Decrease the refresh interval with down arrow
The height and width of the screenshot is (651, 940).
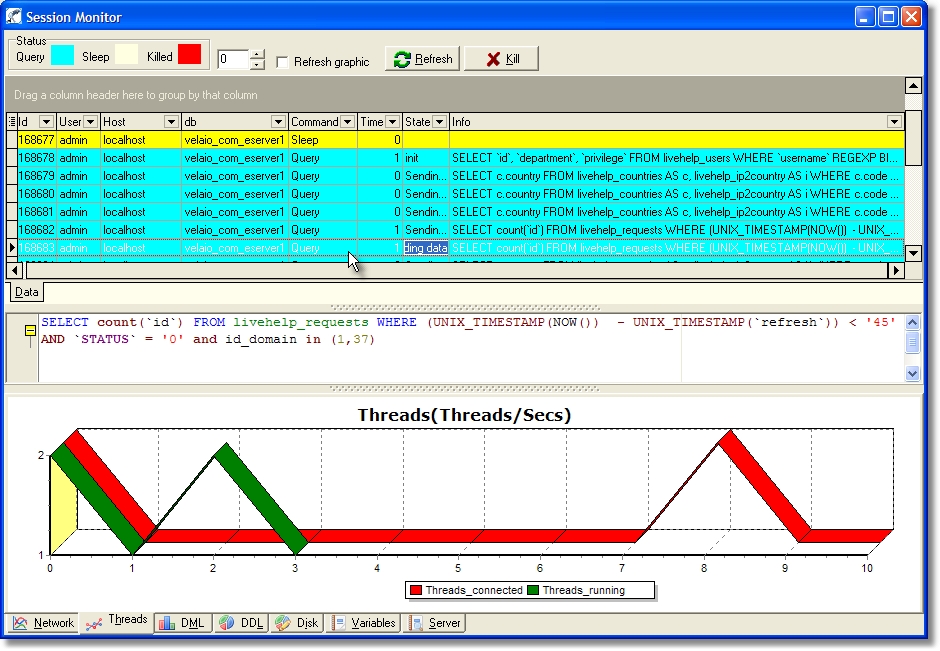pyautogui.click(x=257, y=64)
